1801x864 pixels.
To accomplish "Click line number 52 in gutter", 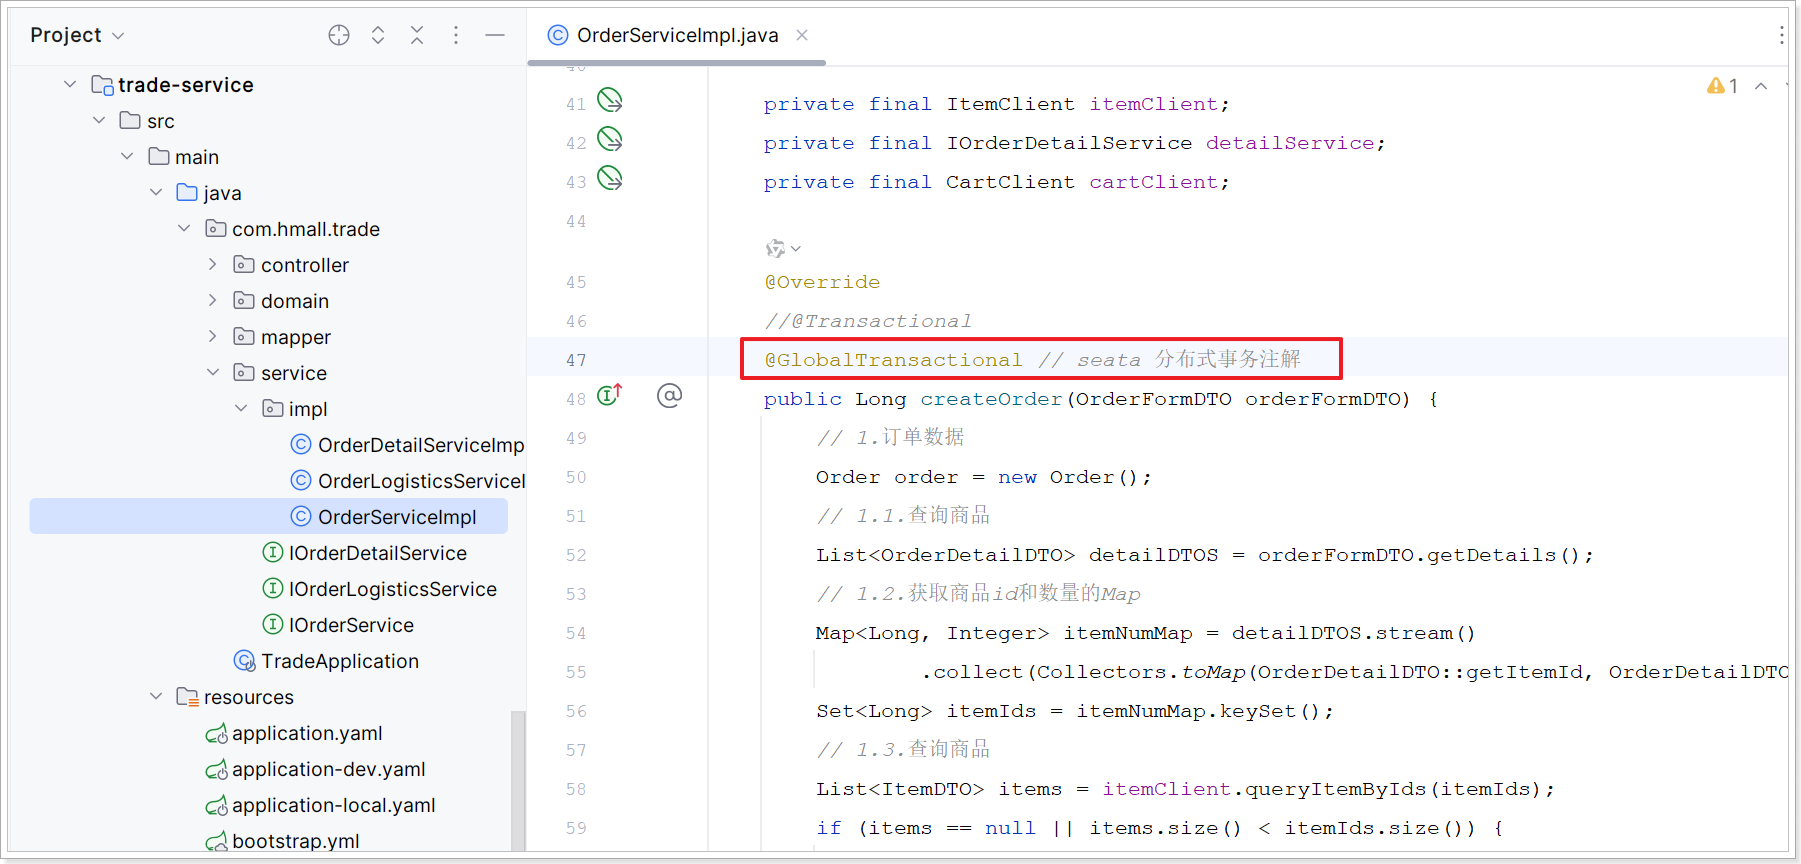I will [576, 555].
